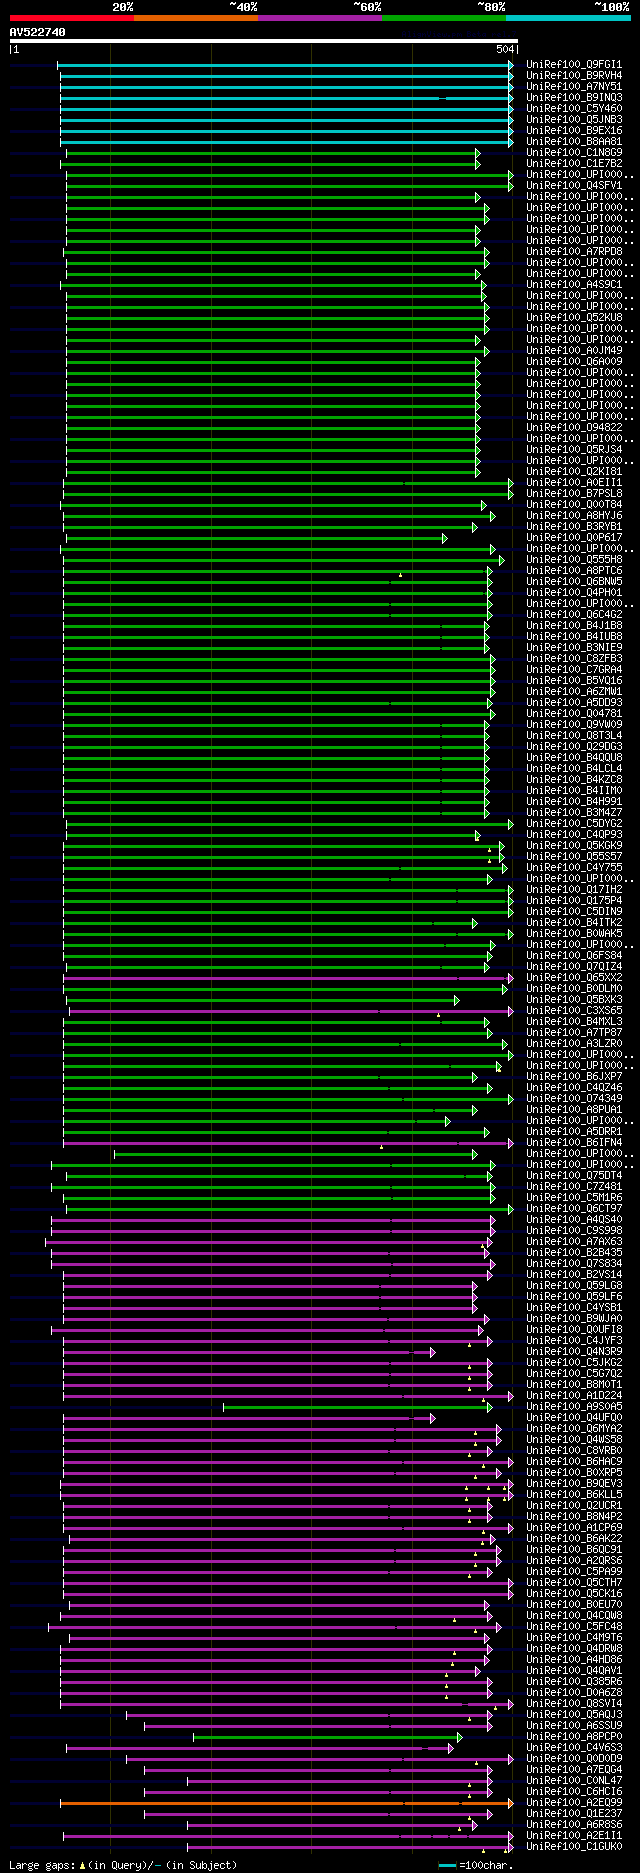Select the query name AV522740
The image size is (640, 1873).
pyautogui.click(x=37, y=32)
